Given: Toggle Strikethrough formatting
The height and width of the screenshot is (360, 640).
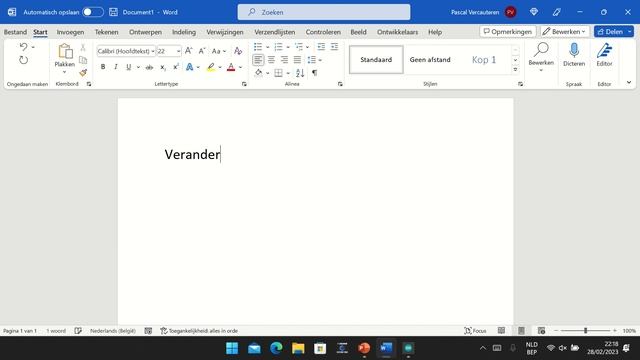Looking at the screenshot, I should [149, 67].
